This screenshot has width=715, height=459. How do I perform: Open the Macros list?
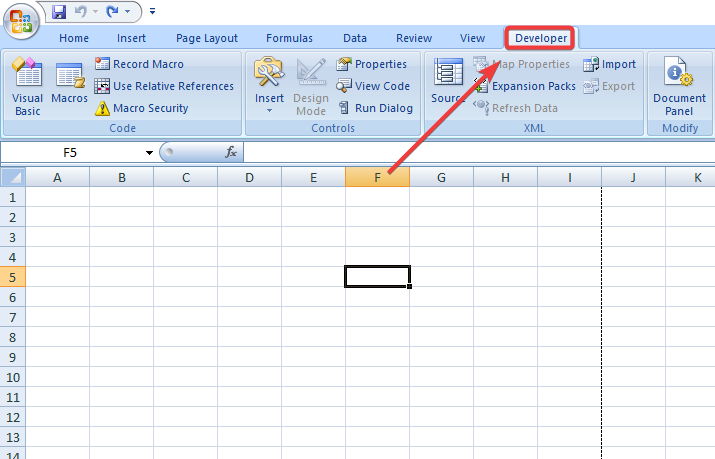[x=69, y=83]
